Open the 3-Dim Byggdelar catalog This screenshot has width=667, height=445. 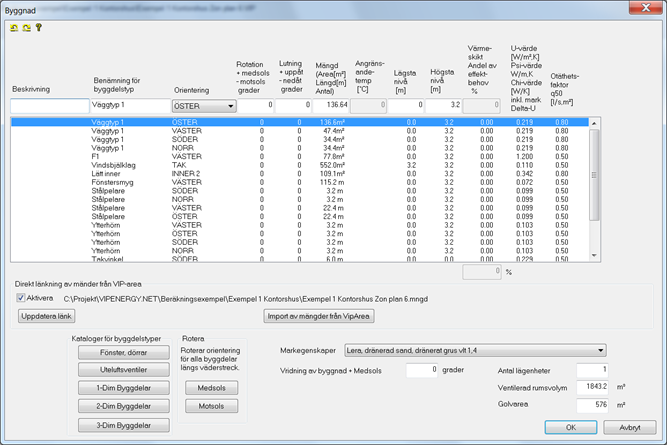point(124,425)
